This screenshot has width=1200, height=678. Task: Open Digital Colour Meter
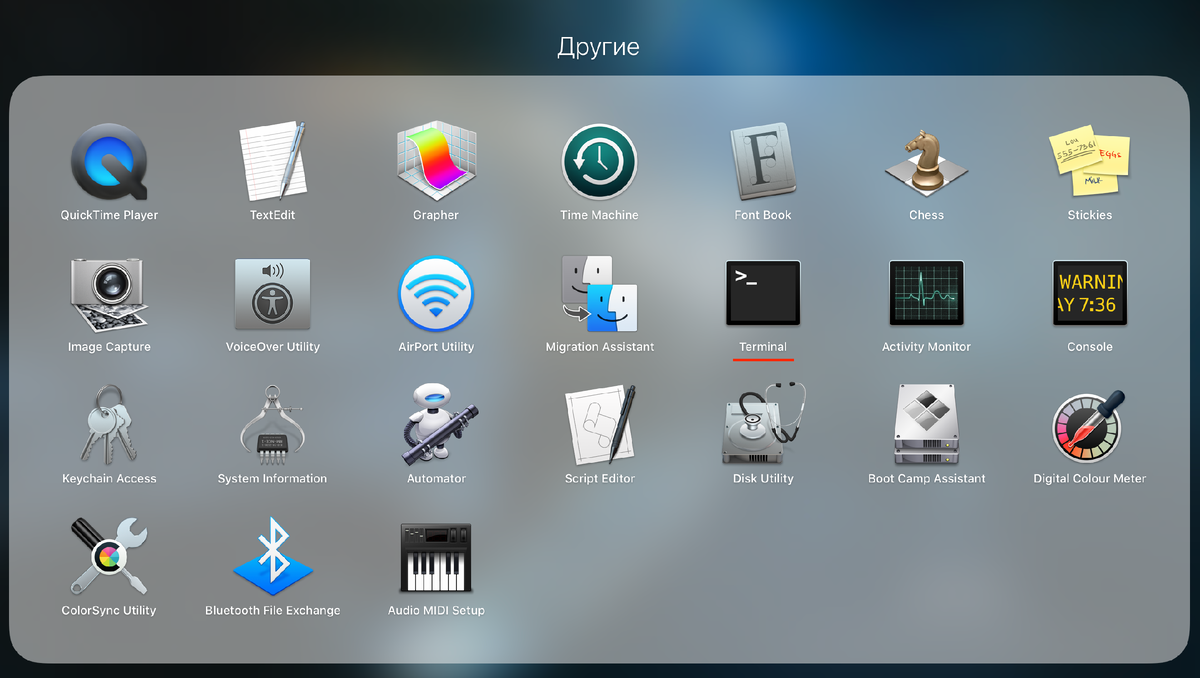coord(1089,425)
